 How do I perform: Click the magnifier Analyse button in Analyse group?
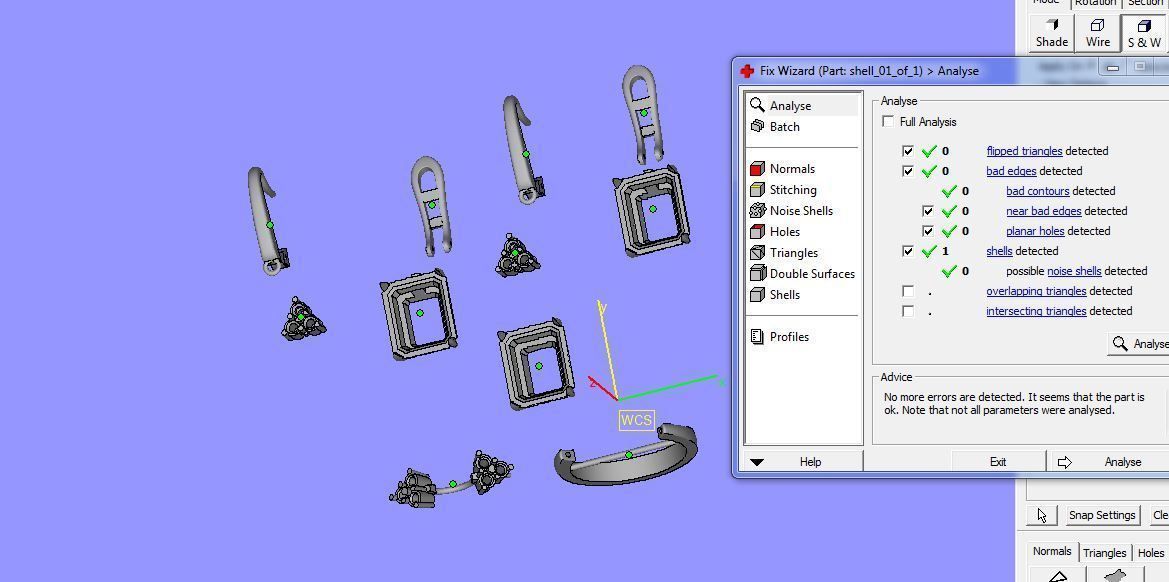[x=1139, y=344]
